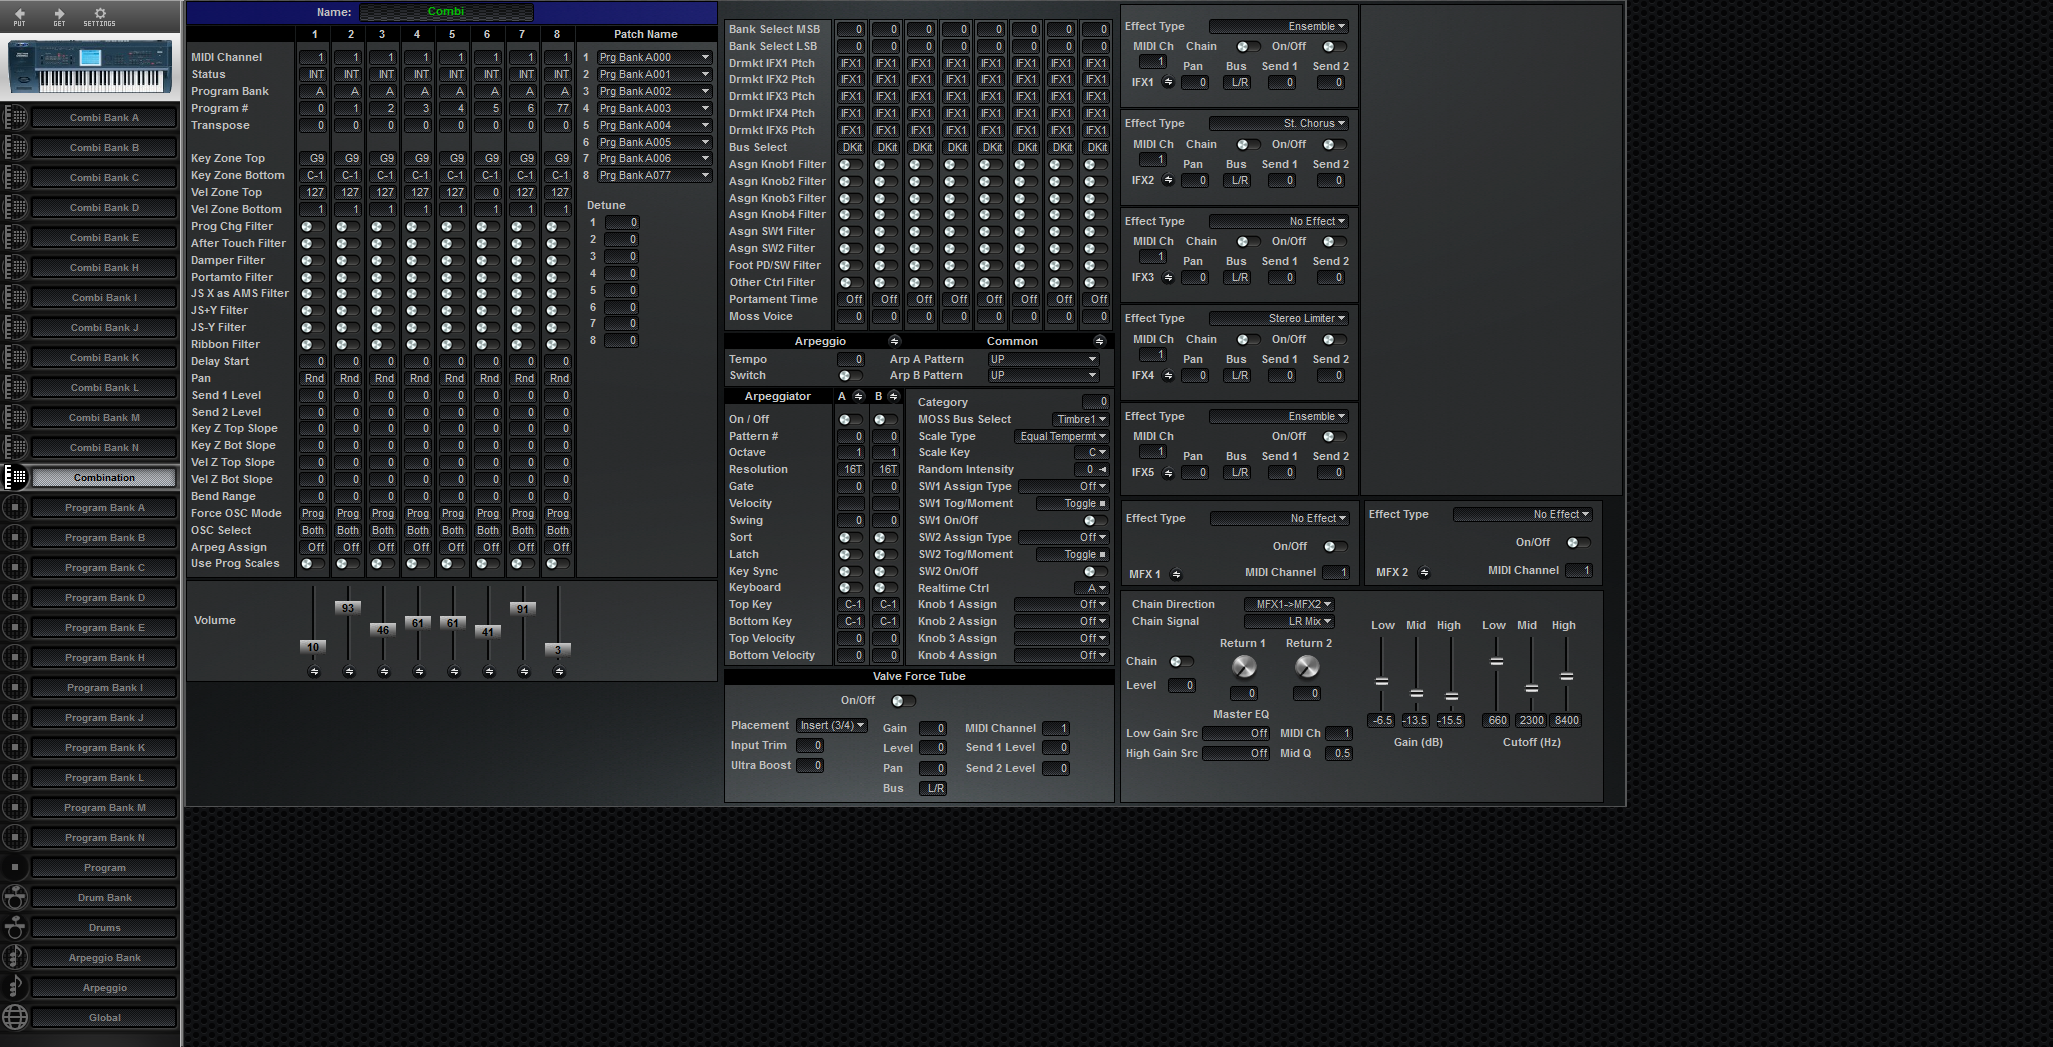
Task: Enable MFX 2 with its On/Off toggle
Action: (1580, 542)
